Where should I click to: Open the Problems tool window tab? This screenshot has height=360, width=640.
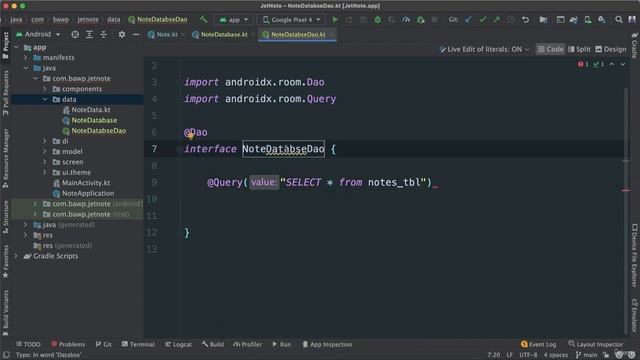(x=68, y=344)
